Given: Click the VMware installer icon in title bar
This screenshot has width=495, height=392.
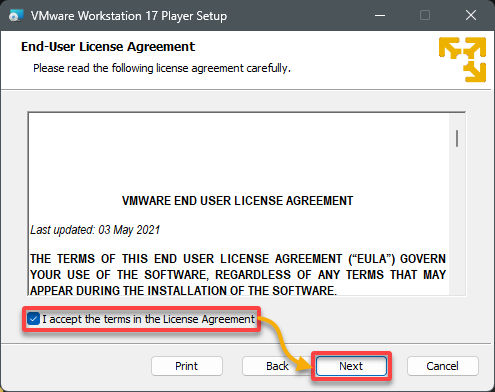Looking at the screenshot, I should [16, 15].
